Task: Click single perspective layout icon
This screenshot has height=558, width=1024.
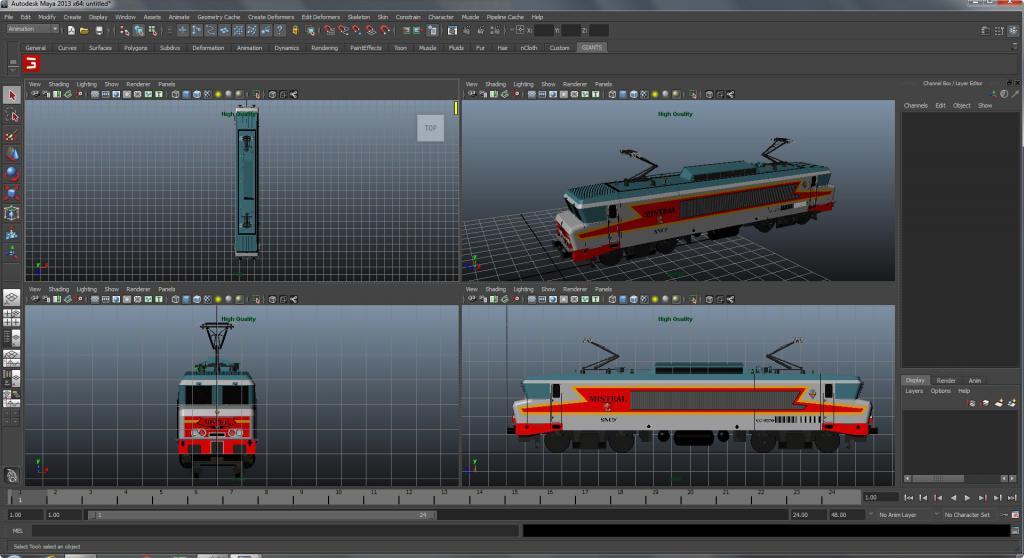Action: tap(12, 298)
